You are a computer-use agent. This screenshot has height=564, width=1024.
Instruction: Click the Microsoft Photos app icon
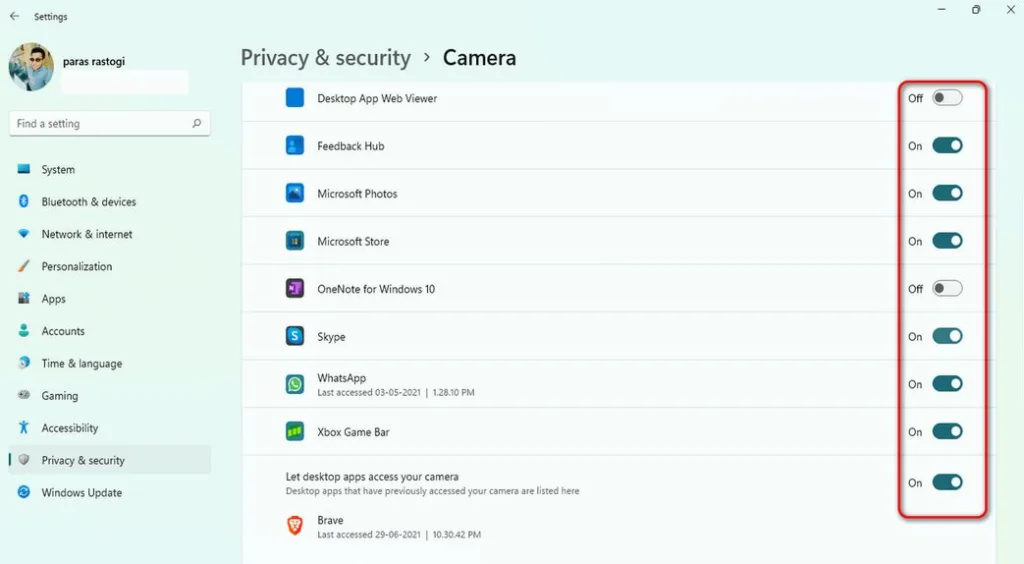(295, 193)
